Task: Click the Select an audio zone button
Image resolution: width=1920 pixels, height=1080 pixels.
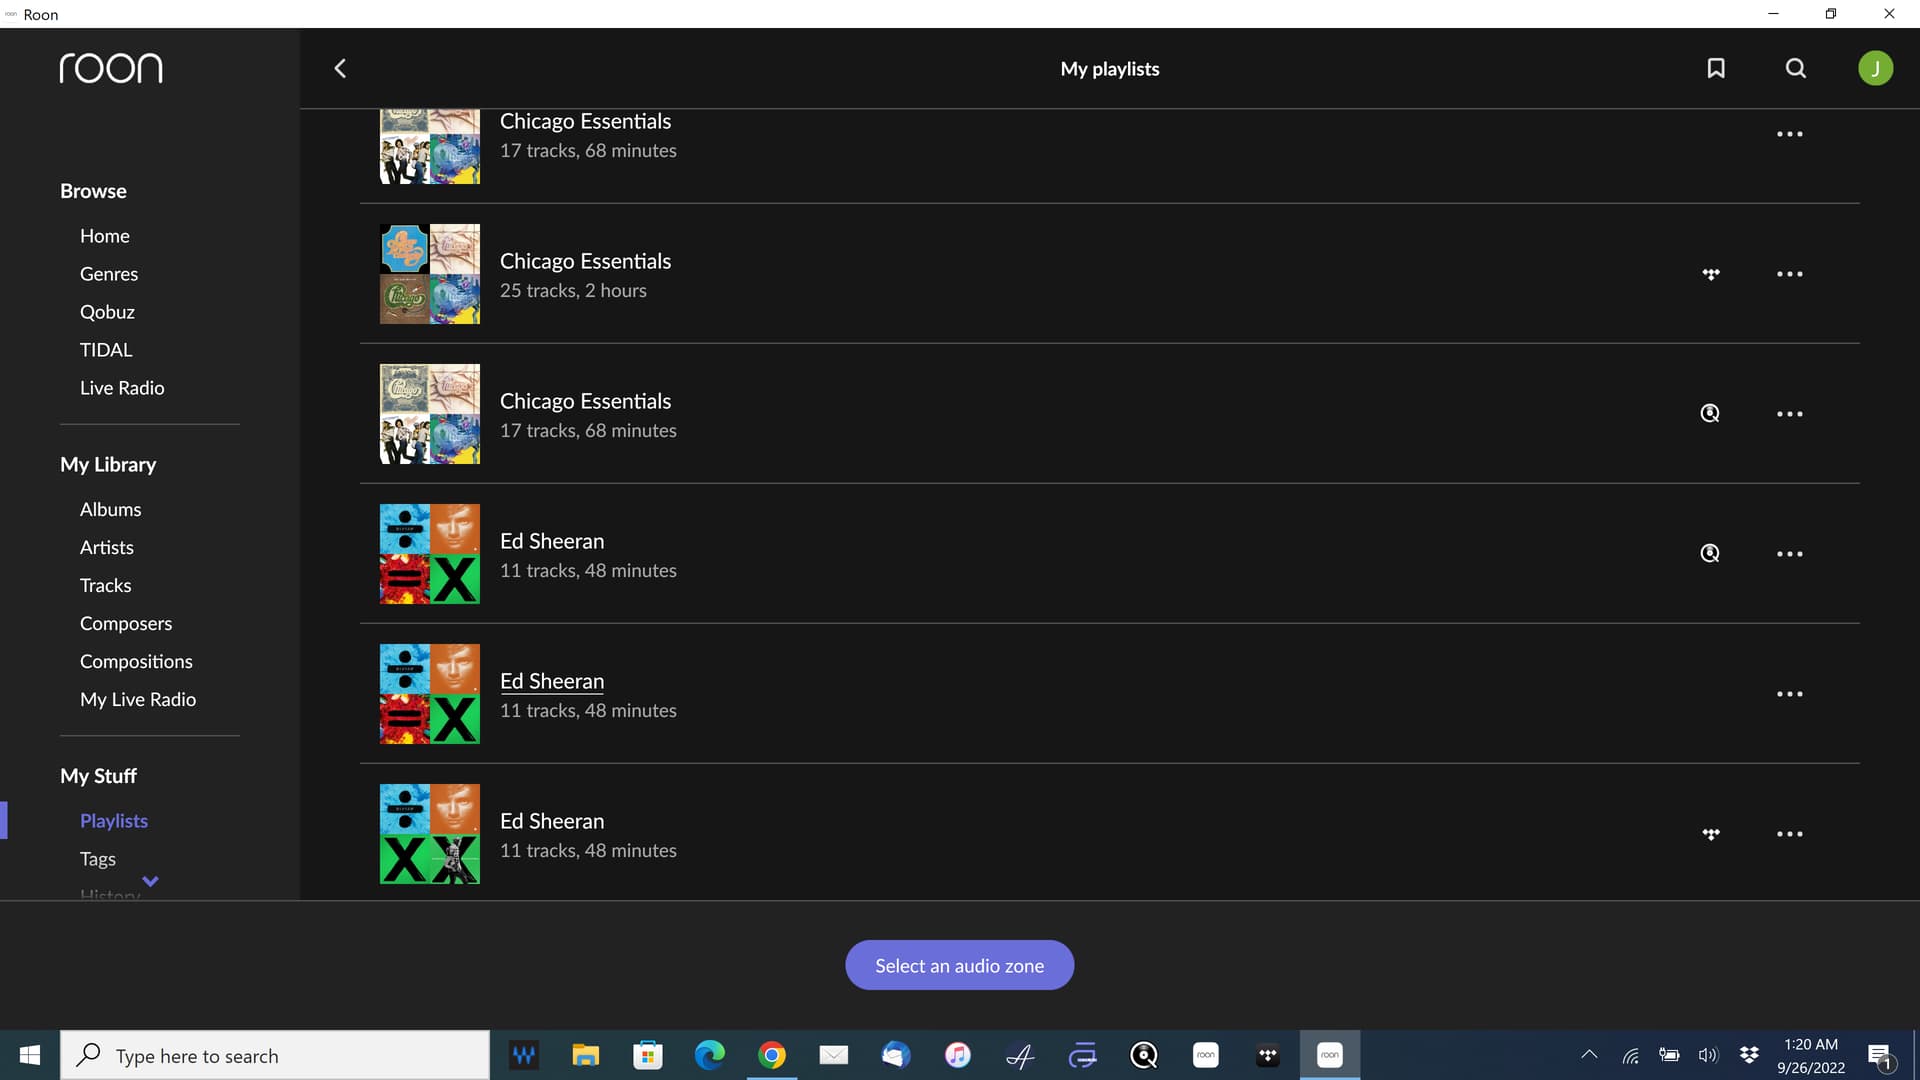Action: 959,965
